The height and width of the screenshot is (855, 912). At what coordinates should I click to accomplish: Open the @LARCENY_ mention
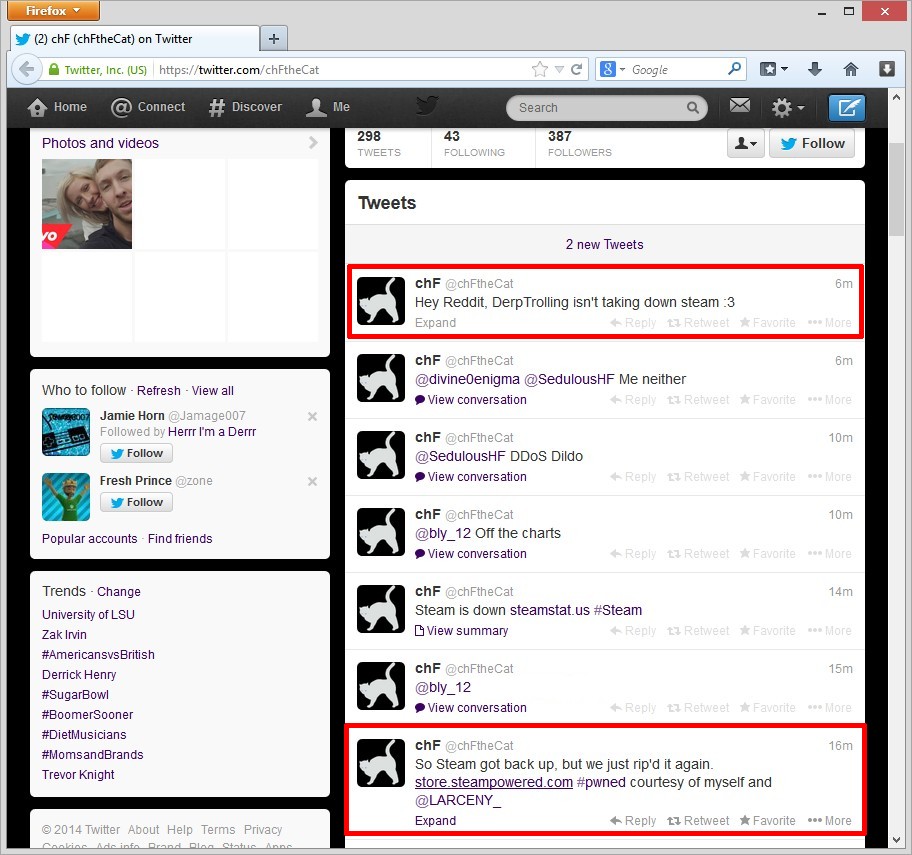click(458, 800)
